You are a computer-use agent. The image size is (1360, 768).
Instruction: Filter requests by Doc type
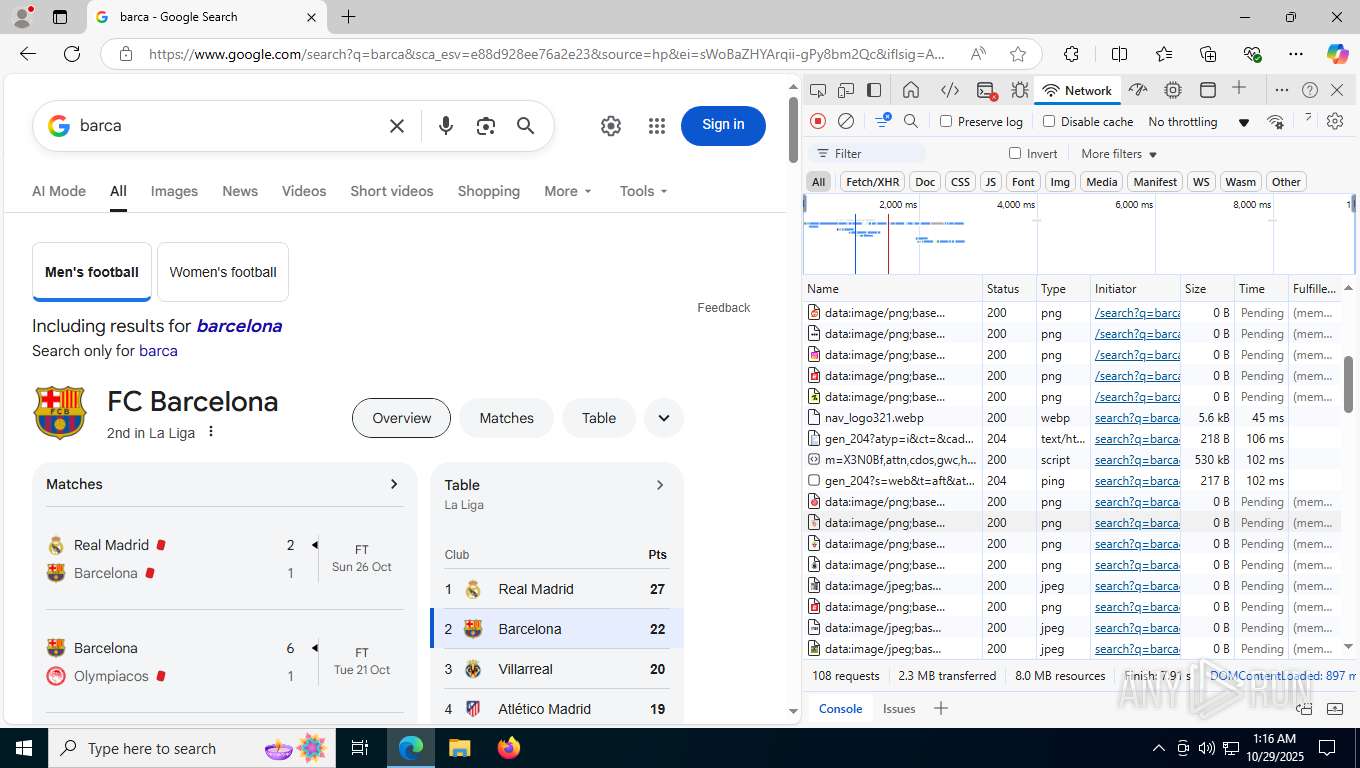925,182
